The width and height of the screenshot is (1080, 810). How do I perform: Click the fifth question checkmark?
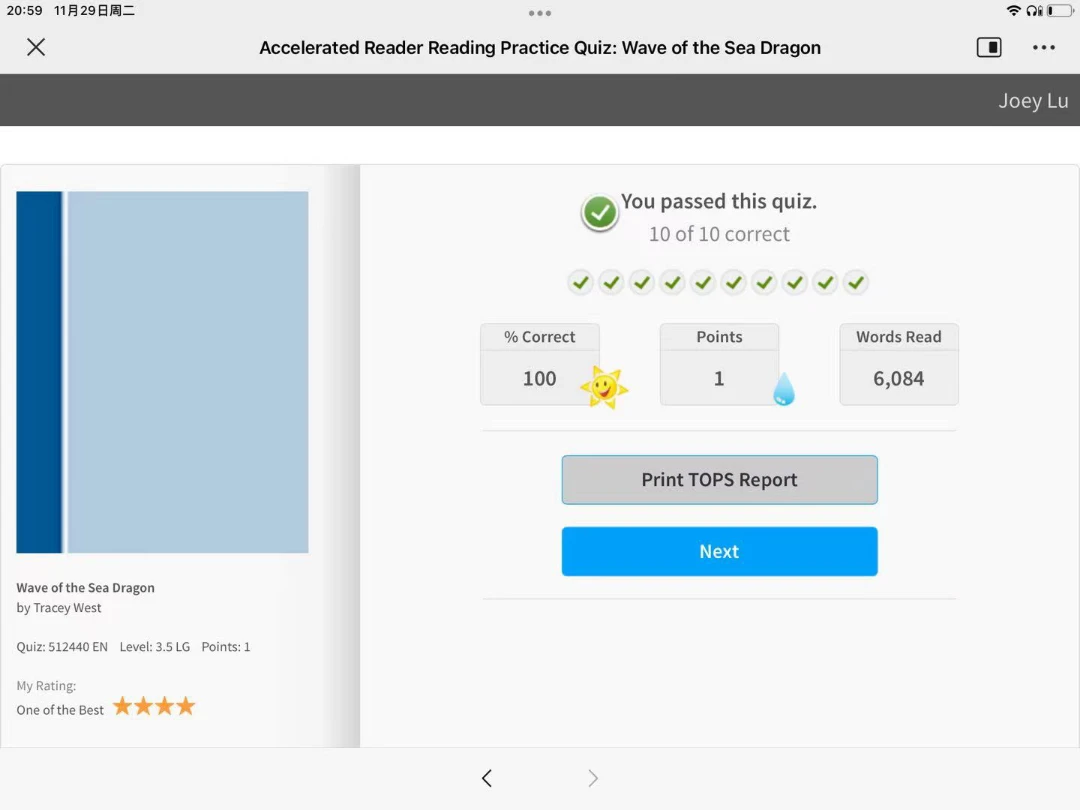pos(703,282)
